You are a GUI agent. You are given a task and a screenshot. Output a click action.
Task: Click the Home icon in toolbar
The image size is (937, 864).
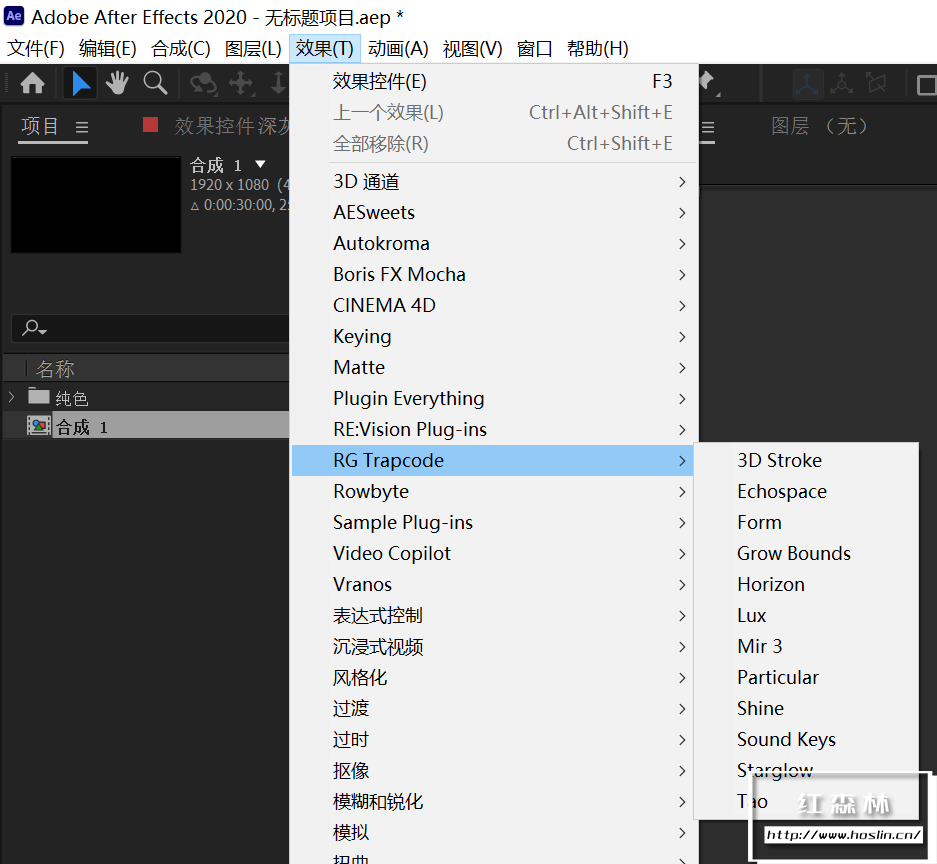tap(32, 83)
